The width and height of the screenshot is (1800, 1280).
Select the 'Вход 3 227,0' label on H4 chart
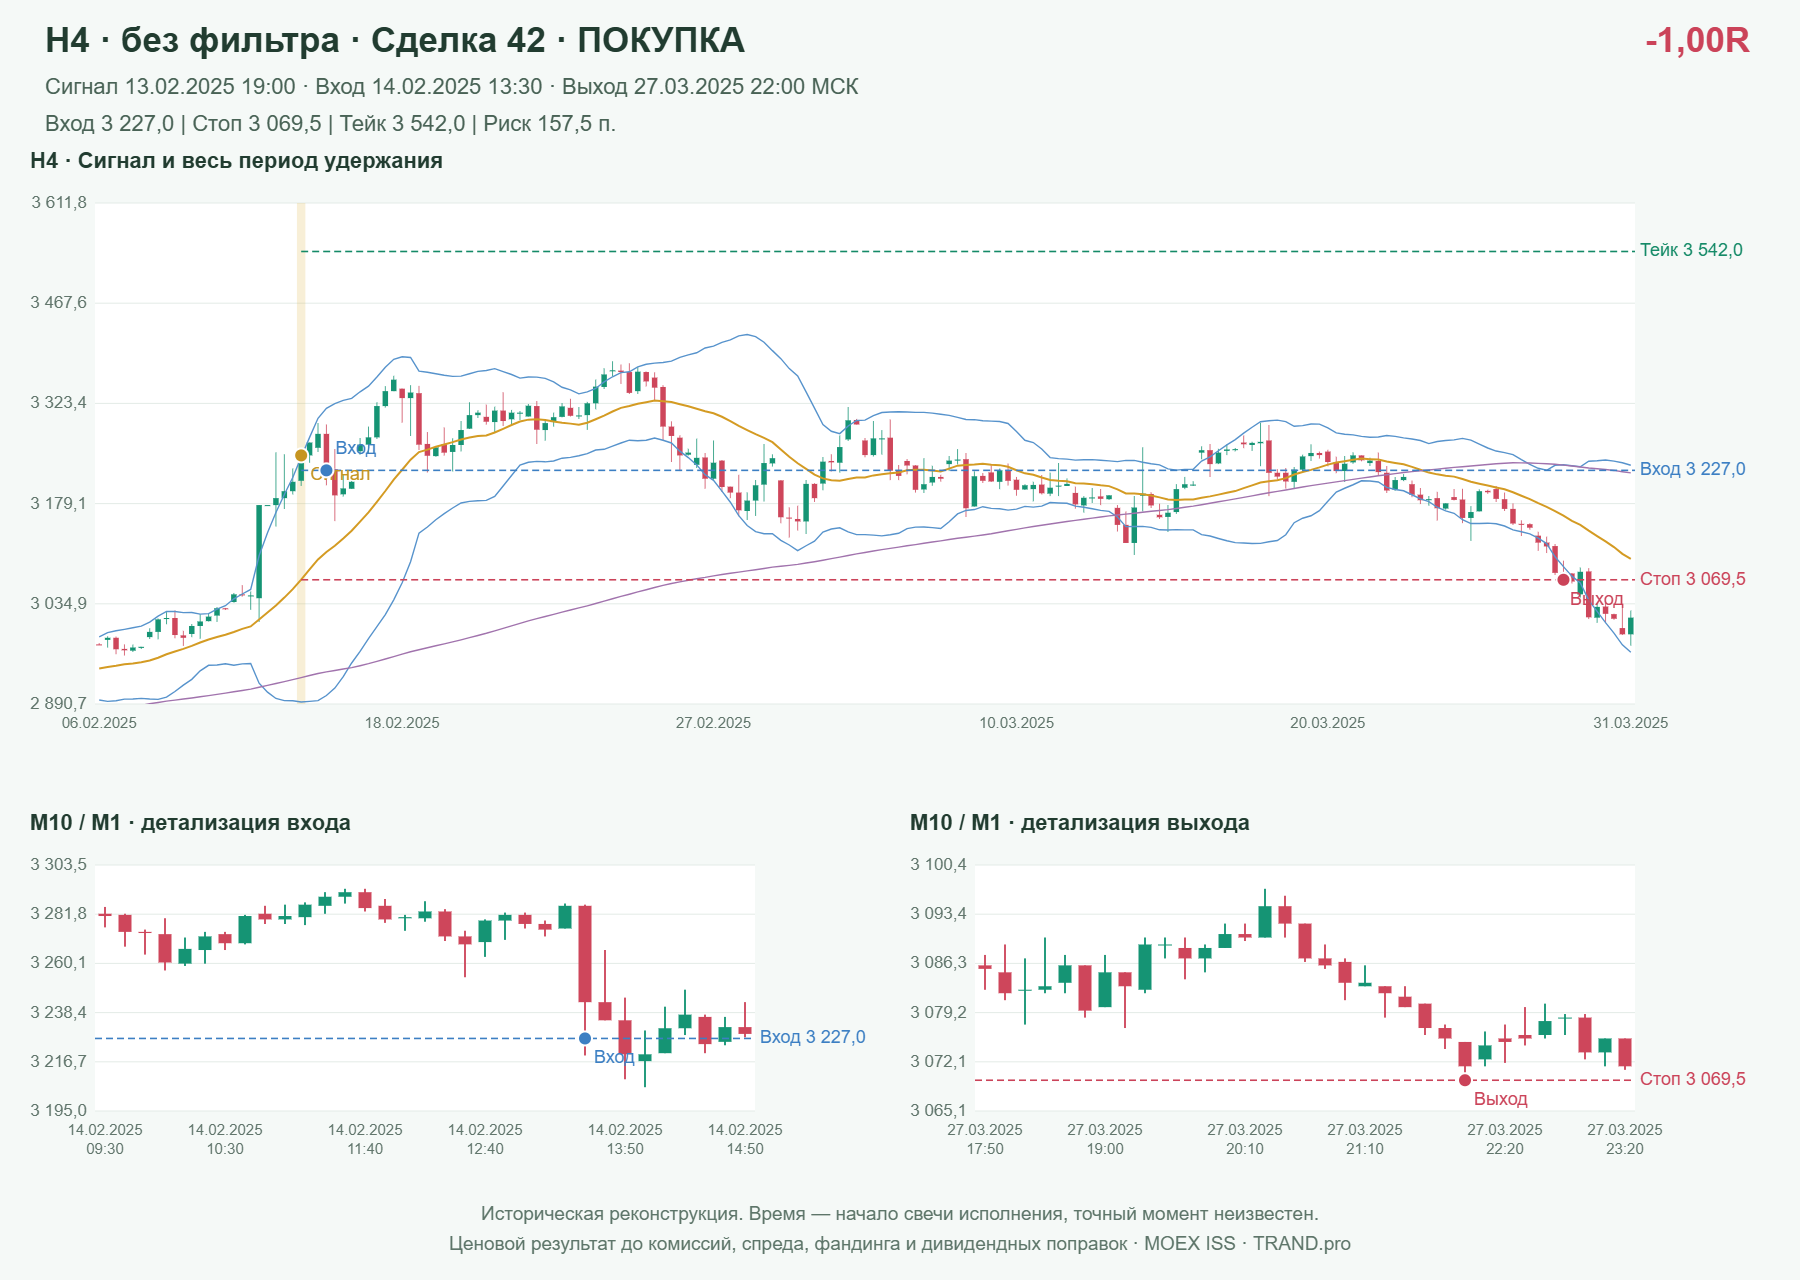[1692, 469]
